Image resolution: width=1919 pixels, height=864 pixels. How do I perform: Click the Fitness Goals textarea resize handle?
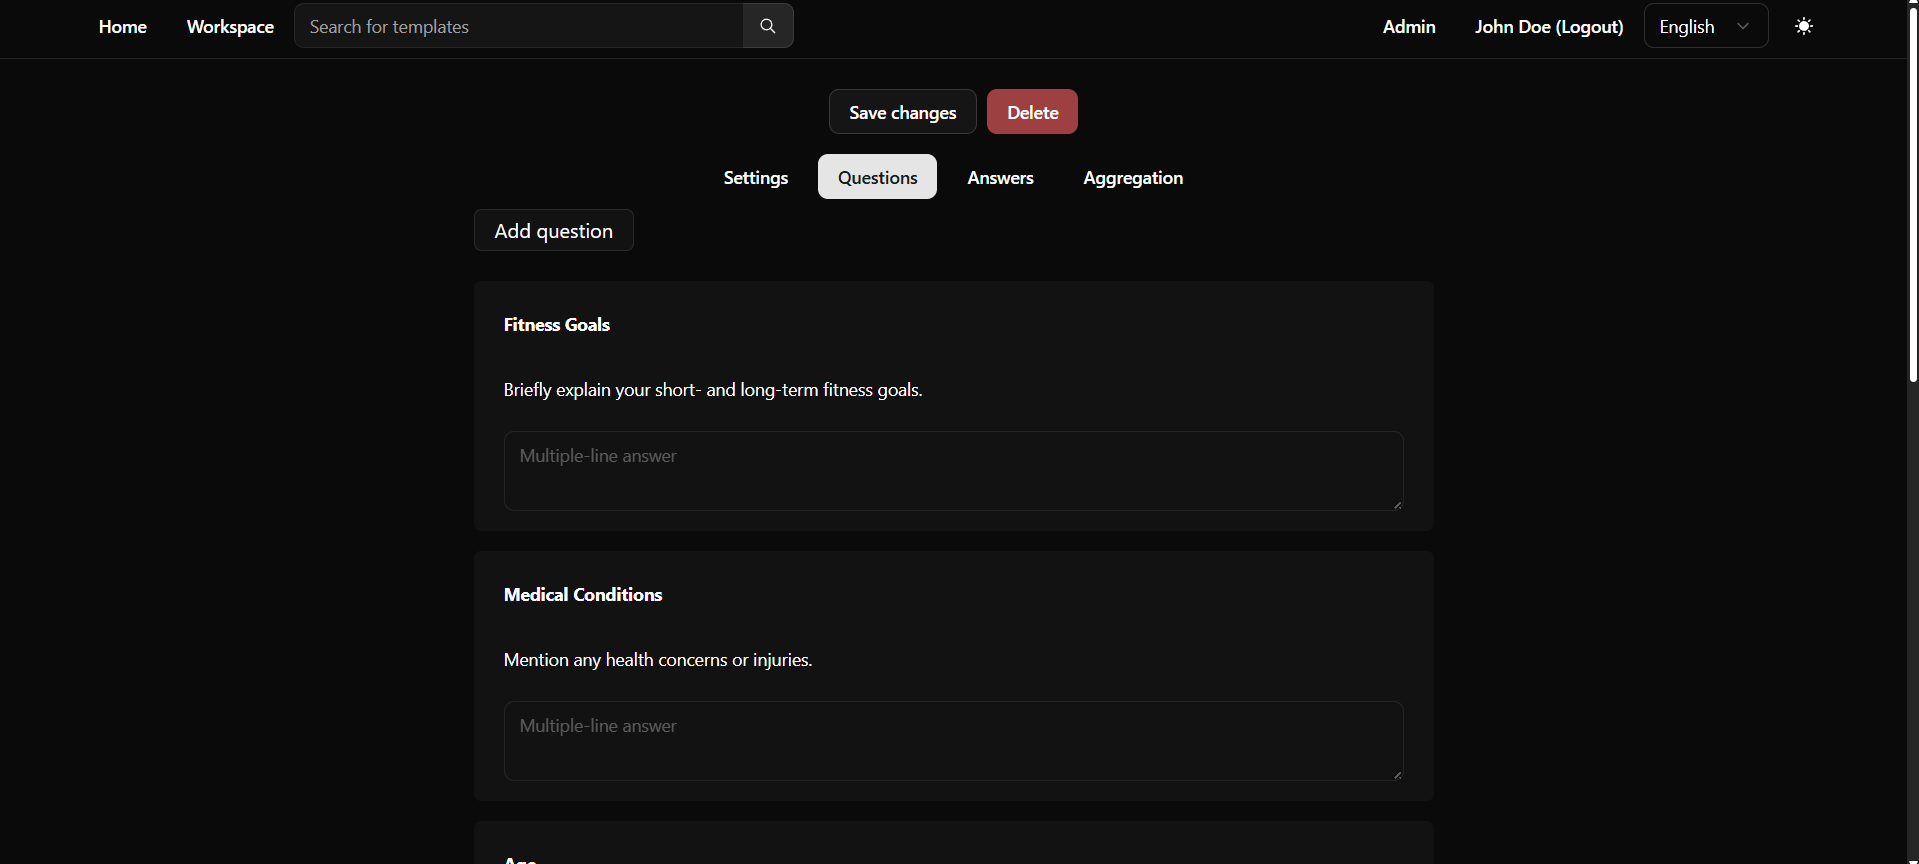1397,504
